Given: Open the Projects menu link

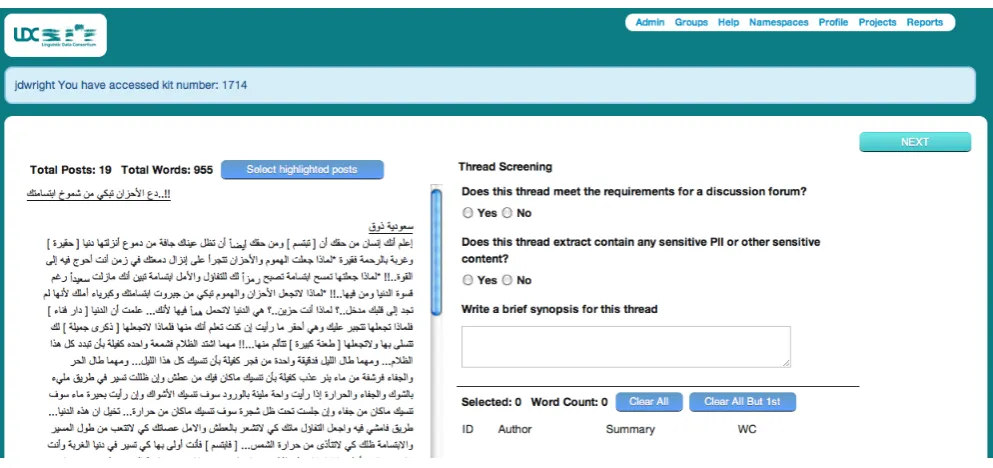Looking at the screenshot, I should (x=877, y=22).
